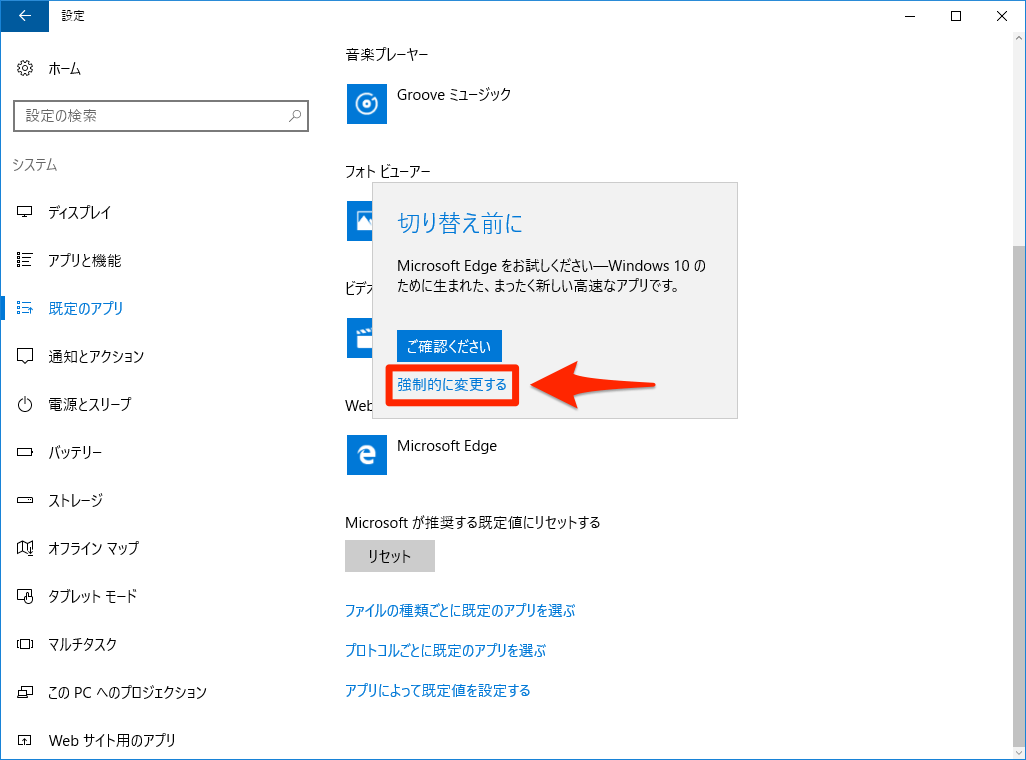Click the Microsoft Edge icon

[366, 455]
